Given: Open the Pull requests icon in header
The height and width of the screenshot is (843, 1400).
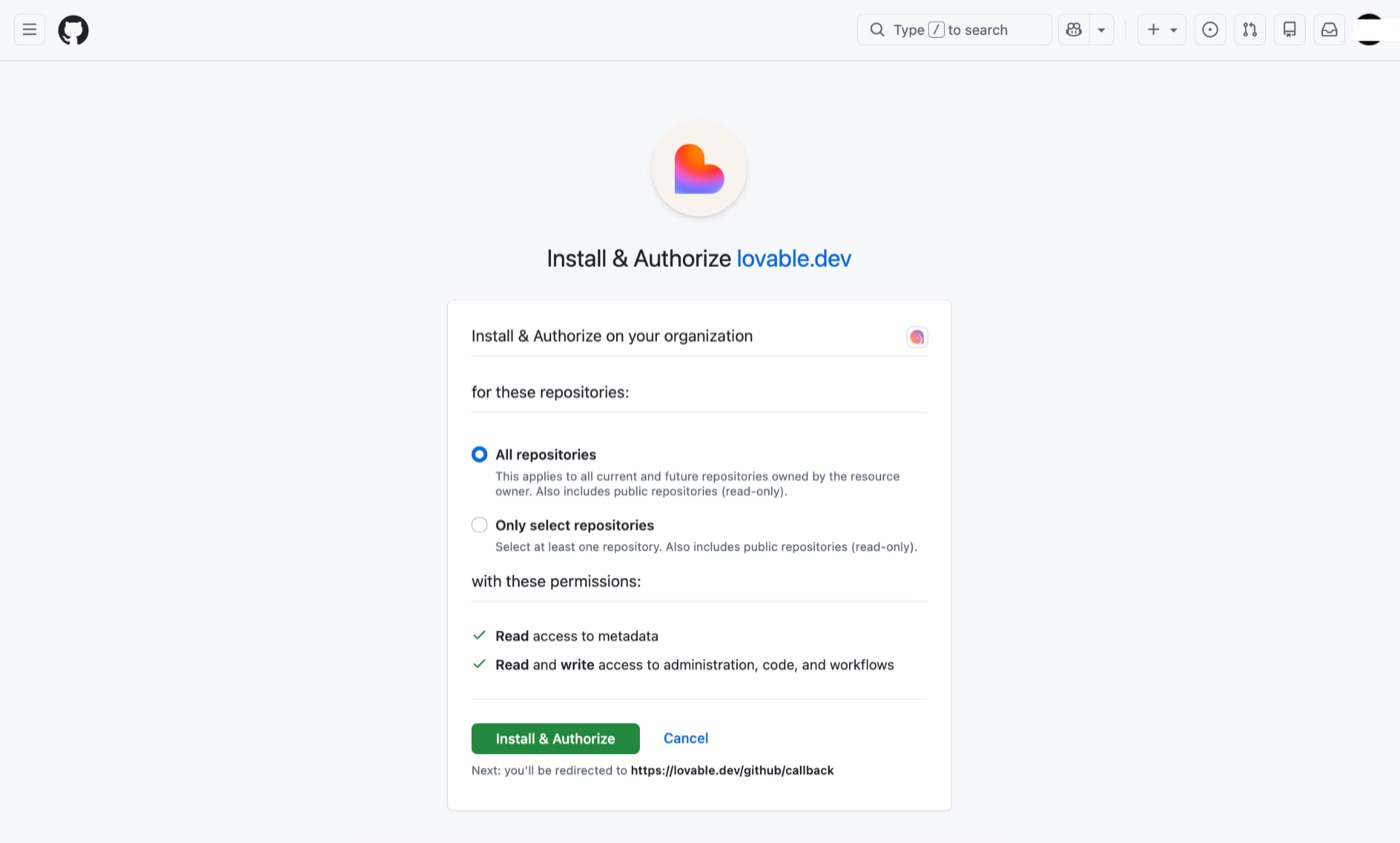Looking at the screenshot, I should pos(1250,30).
